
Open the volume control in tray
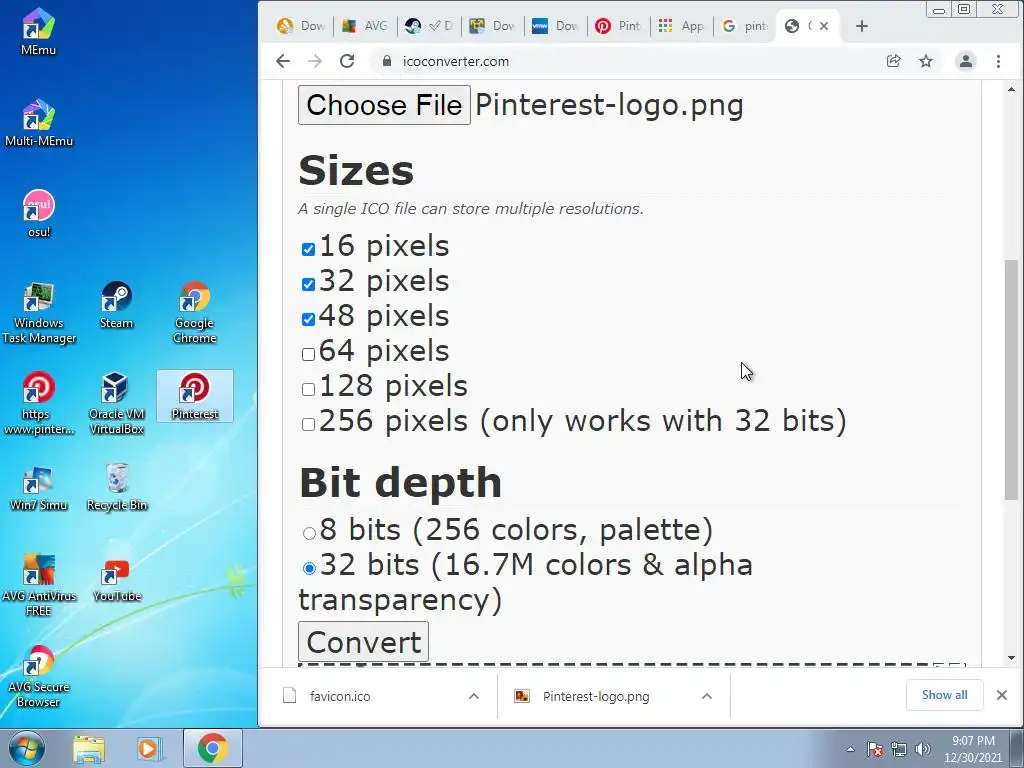click(923, 750)
